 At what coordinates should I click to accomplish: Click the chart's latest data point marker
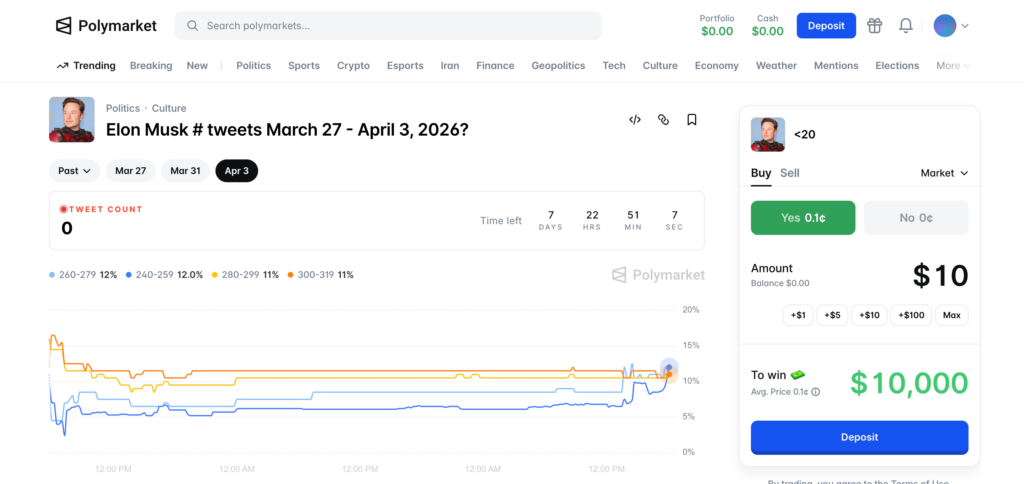(669, 368)
